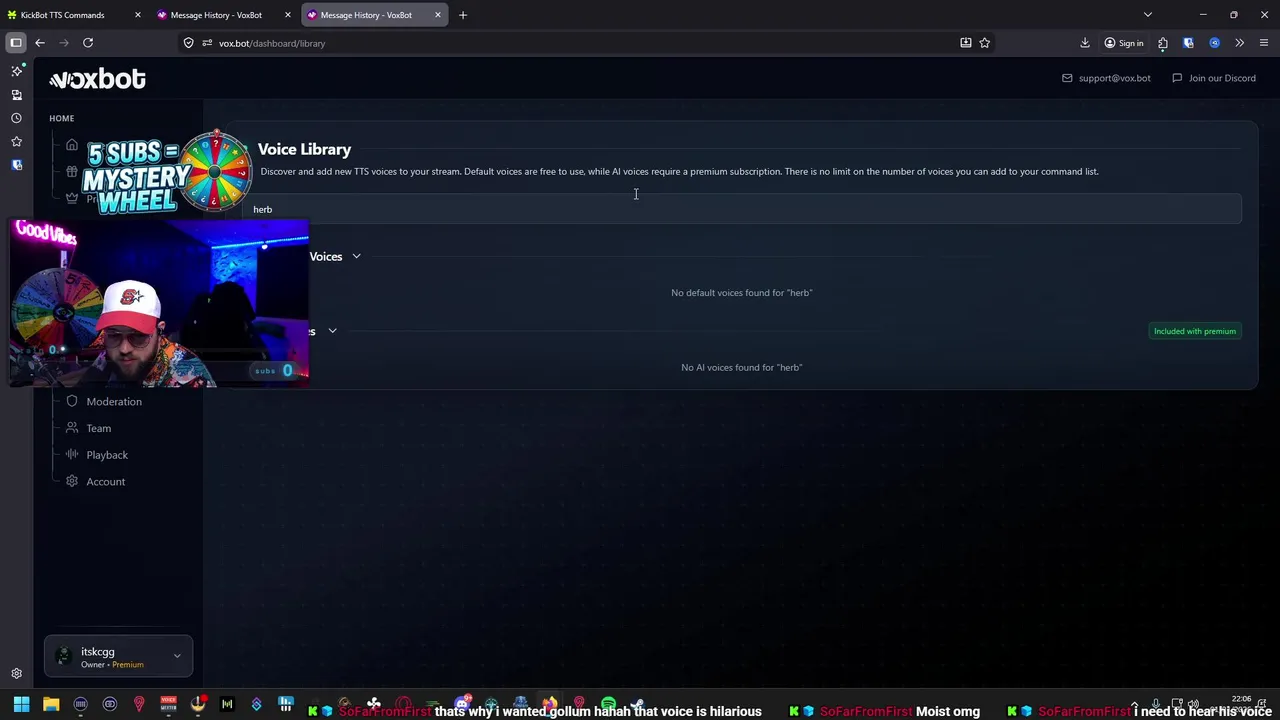Click the site security shield icon
1280x720 pixels.
[x=188, y=43]
